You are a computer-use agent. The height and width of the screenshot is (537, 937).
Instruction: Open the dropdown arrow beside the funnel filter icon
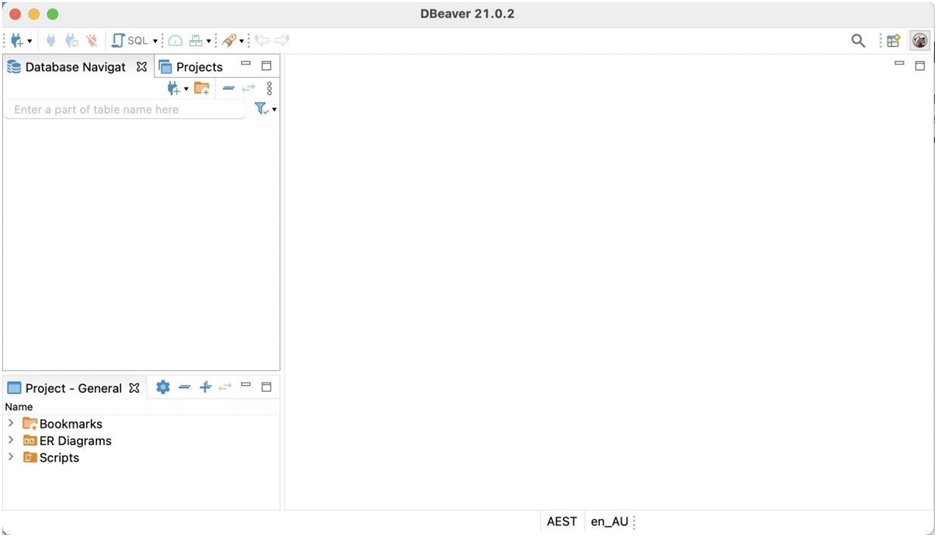(x=274, y=109)
